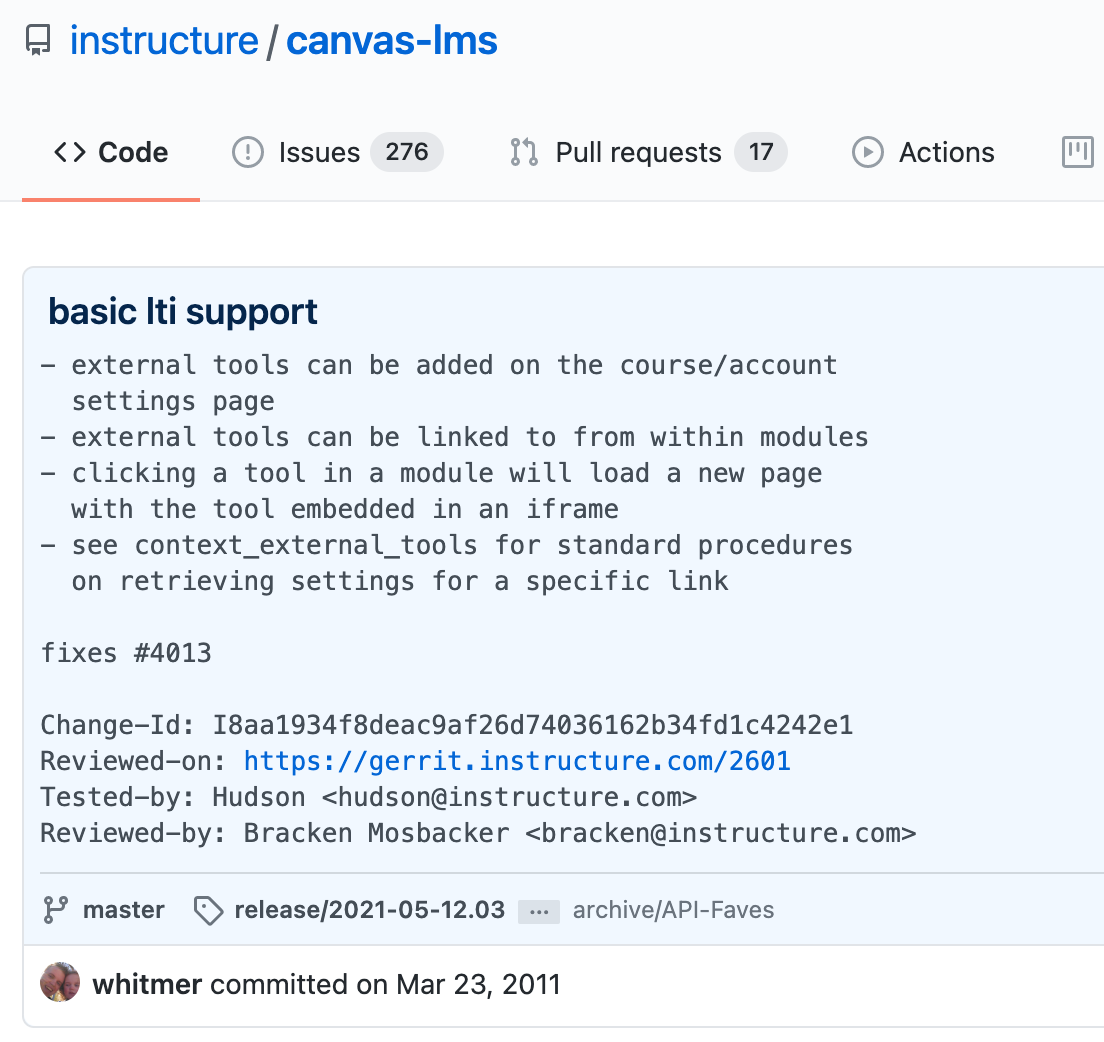The height and width of the screenshot is (1042, 1104).
Task: Open the instructure organization link
Action: click(x=164, y=40)
